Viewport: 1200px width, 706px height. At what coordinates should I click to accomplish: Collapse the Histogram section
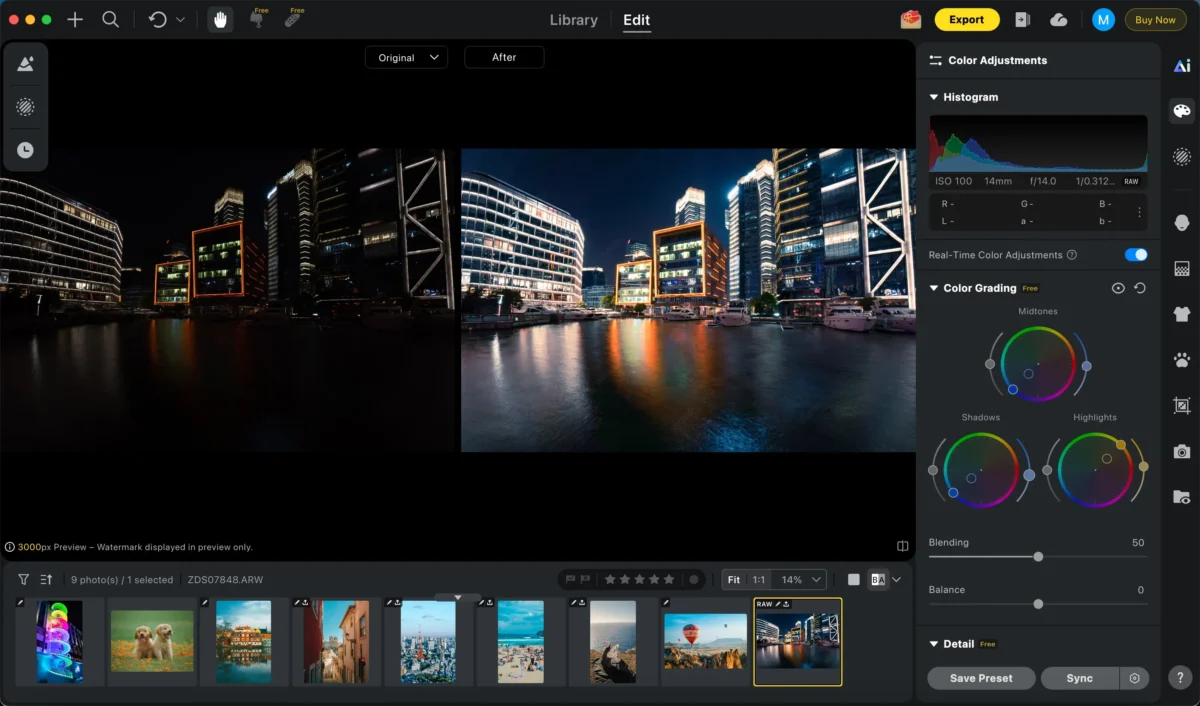(934, 97)
